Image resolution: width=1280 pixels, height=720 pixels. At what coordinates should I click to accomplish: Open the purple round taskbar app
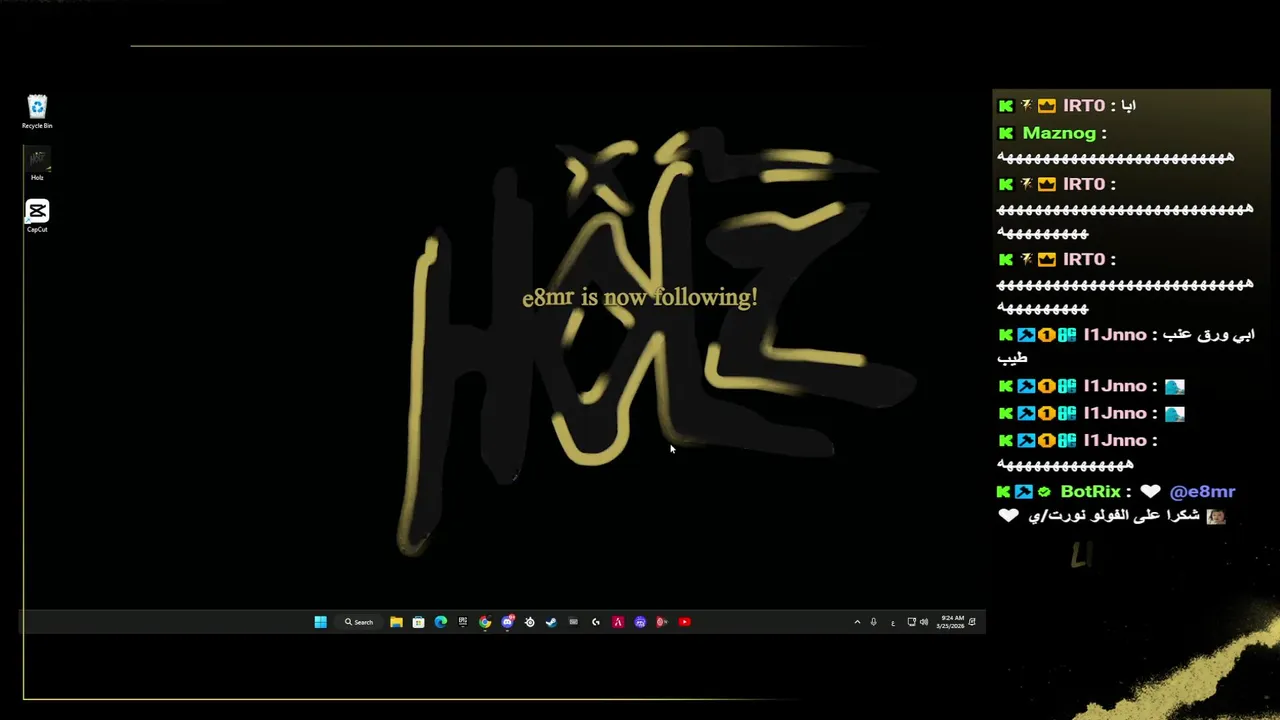(x=640, y=622)
